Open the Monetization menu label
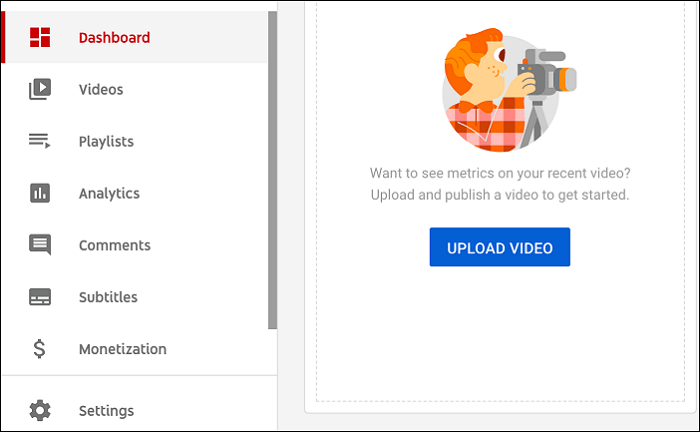 (122, 350)
